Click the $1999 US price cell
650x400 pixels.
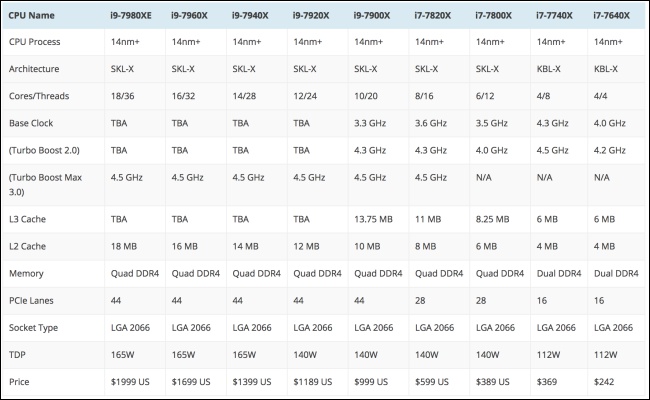tap(130, 382)
